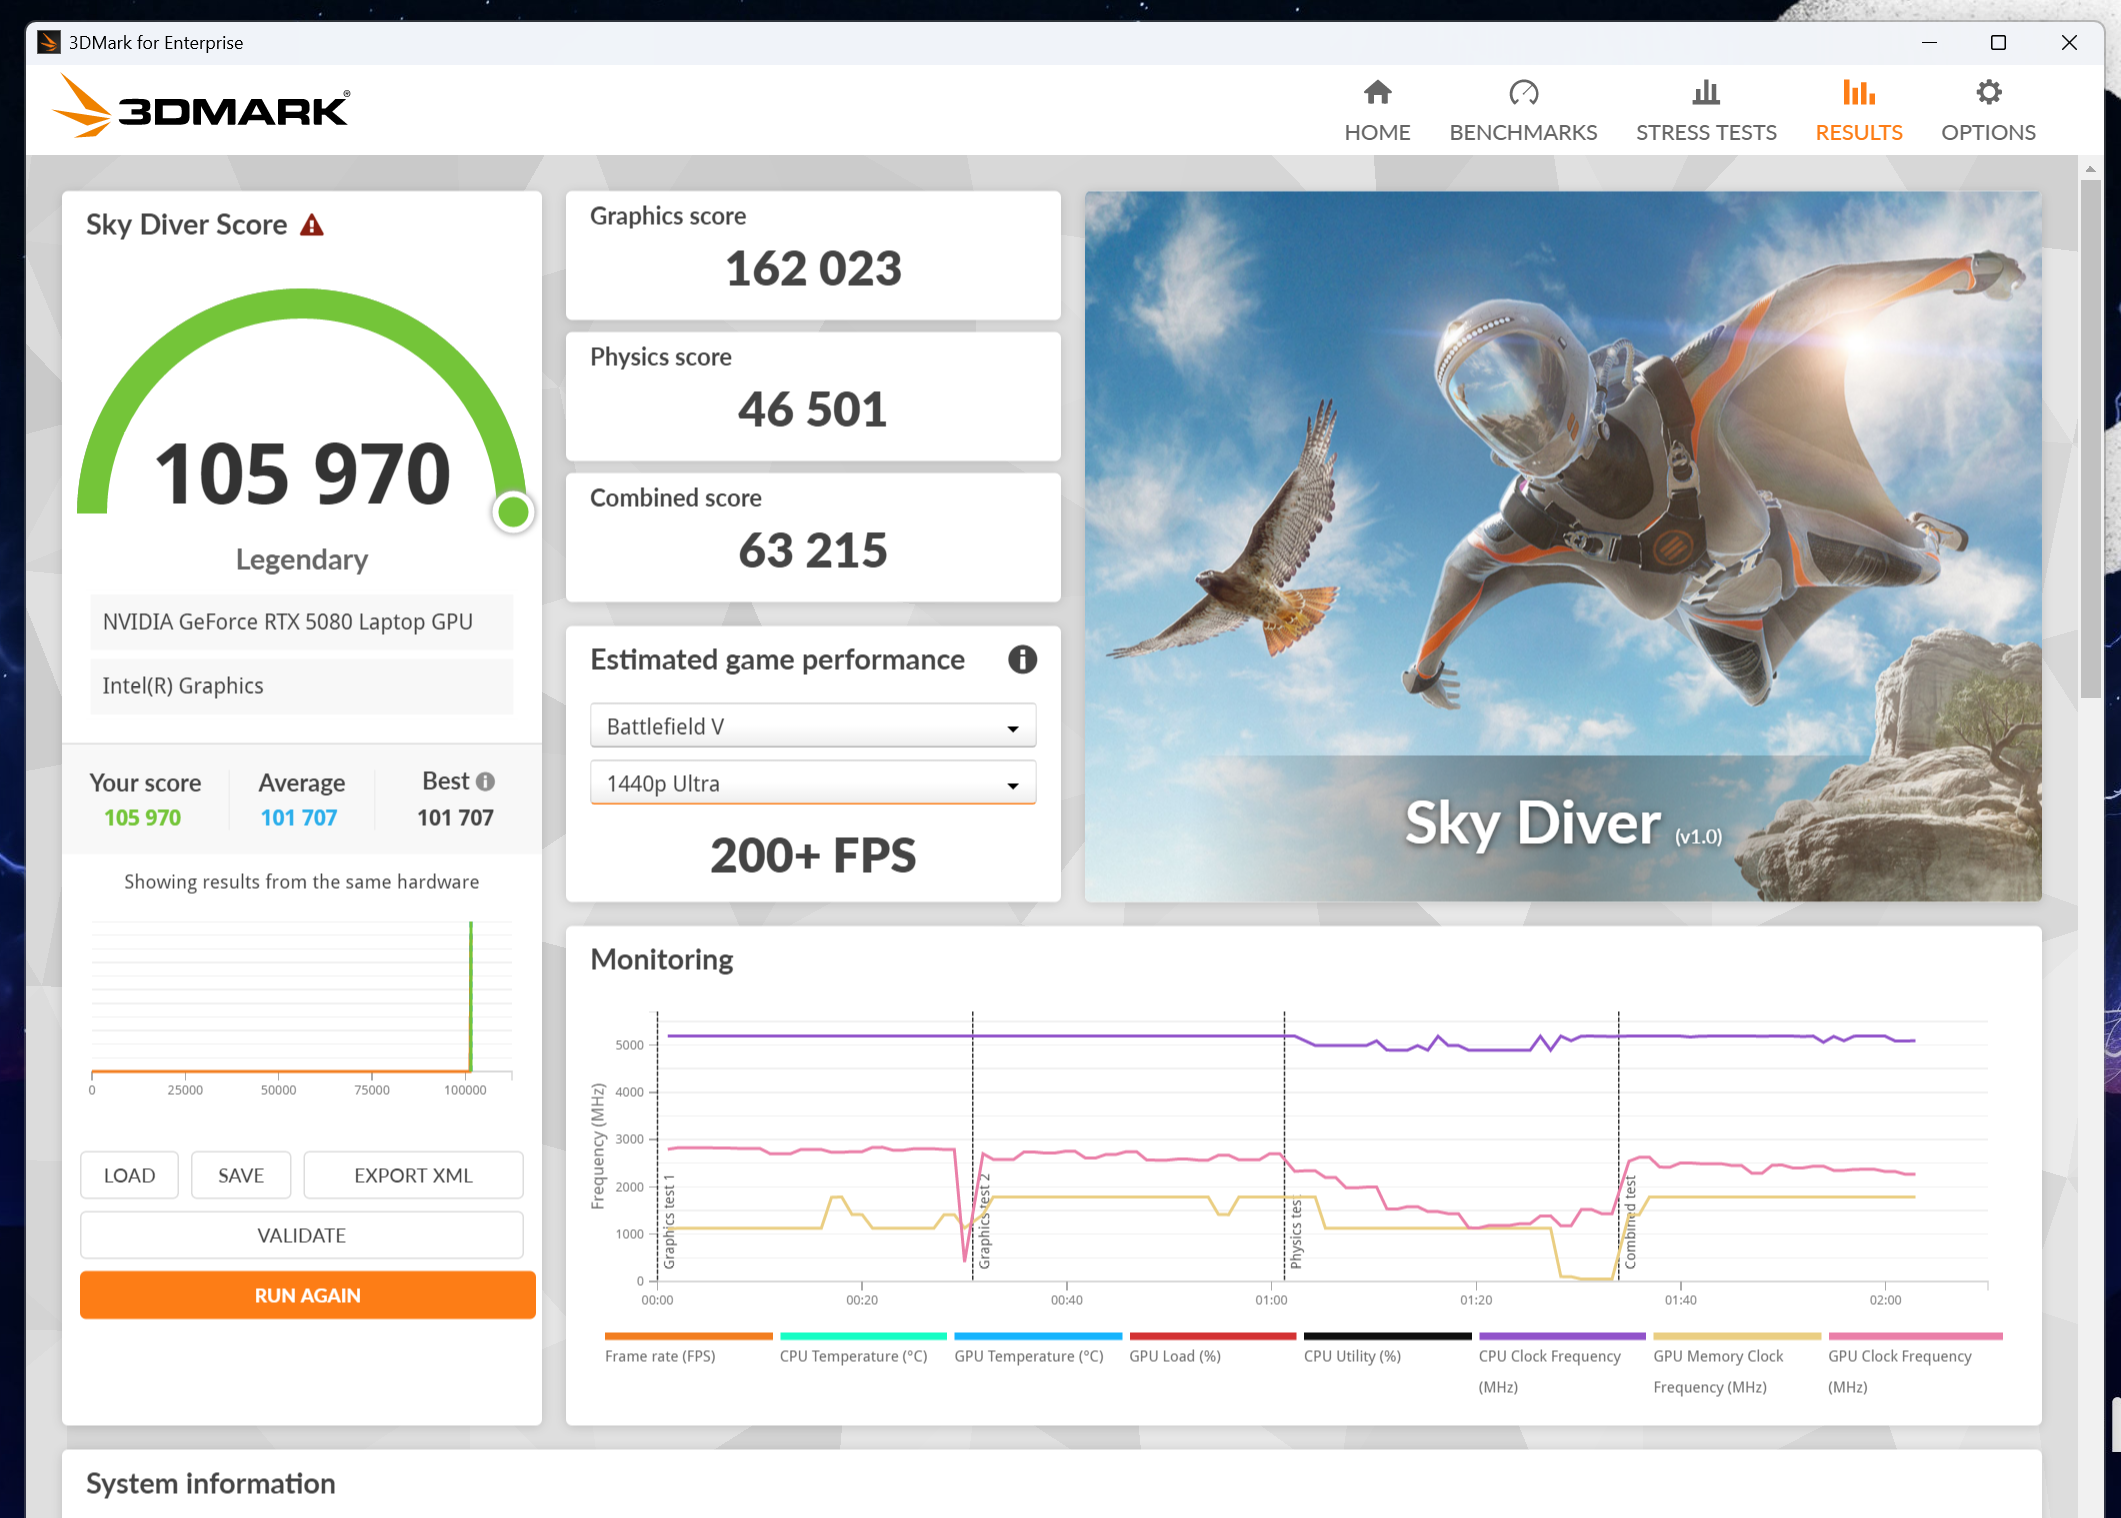
Task: Toggle the GPU Temperature legend item
Action: tap(1038, 1350)
